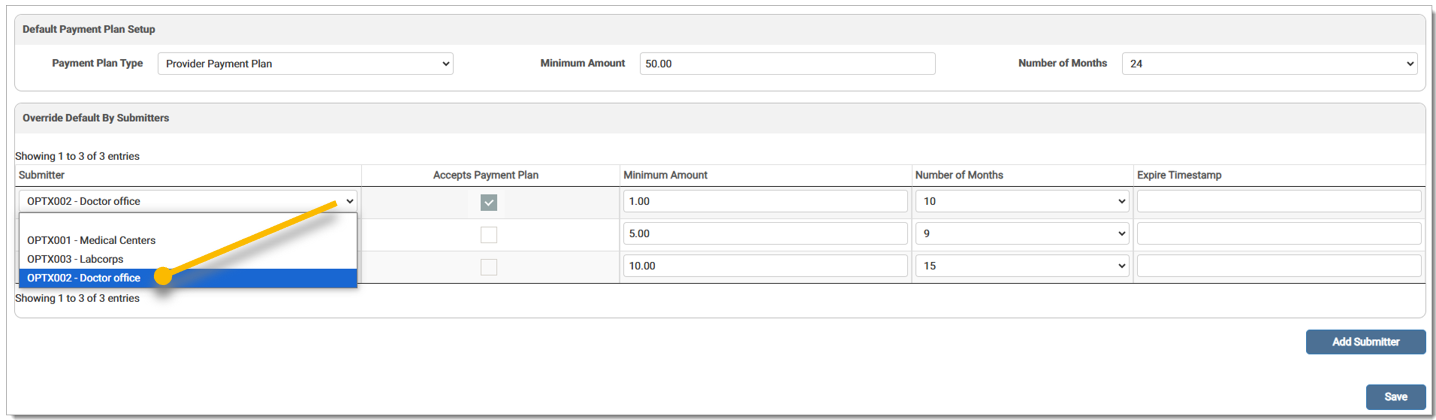
Task: Click the first row Expire Timestamp field
Action: [x=1278, y=201]
